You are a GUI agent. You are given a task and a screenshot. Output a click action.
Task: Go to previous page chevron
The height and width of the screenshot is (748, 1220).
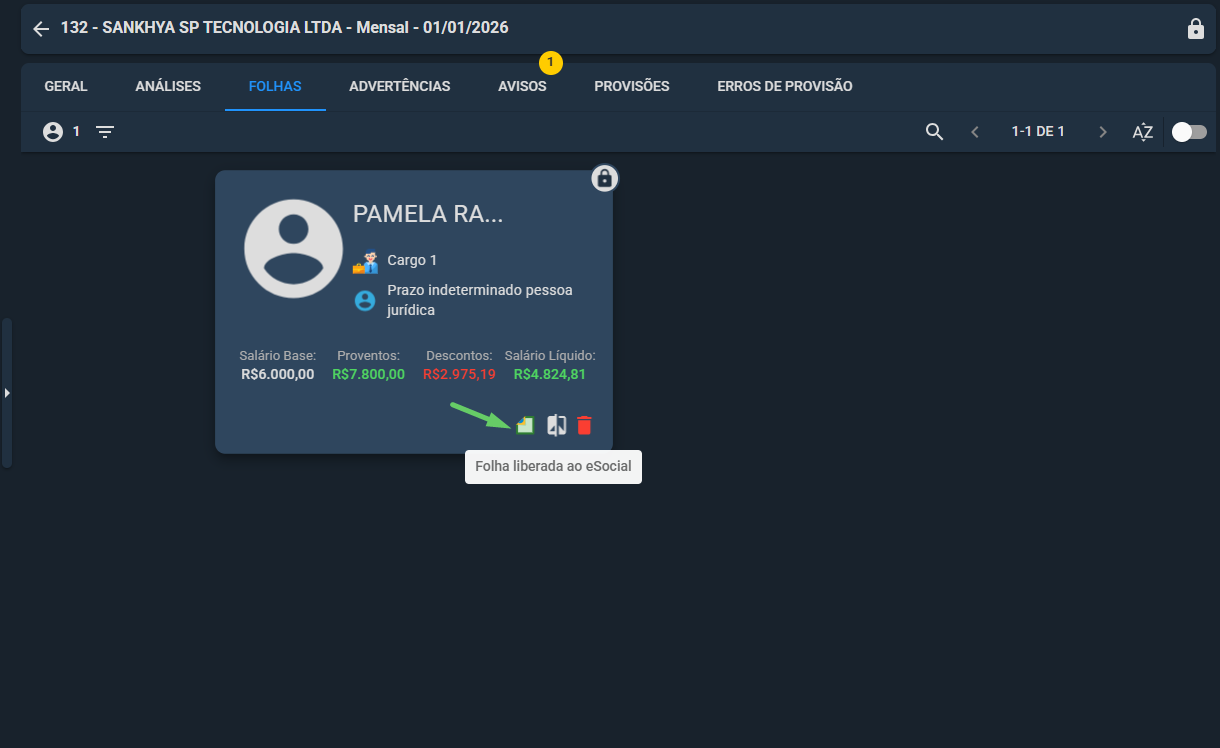(x=975, y=132)
